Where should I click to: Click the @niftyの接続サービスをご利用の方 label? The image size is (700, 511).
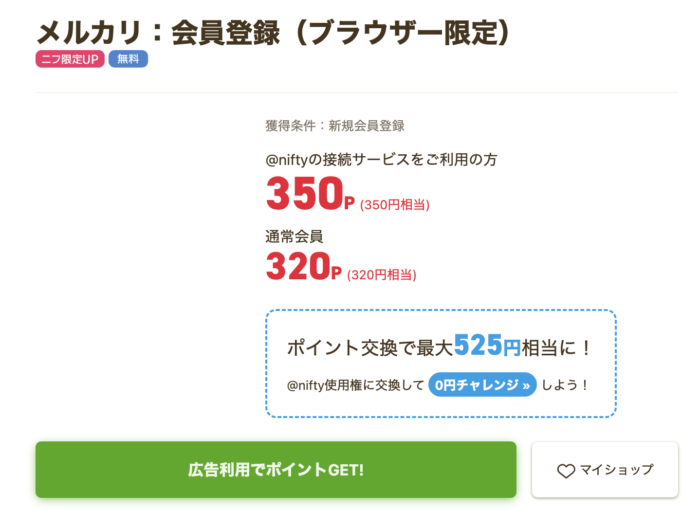pyautogui.click(x=381, y=159)
